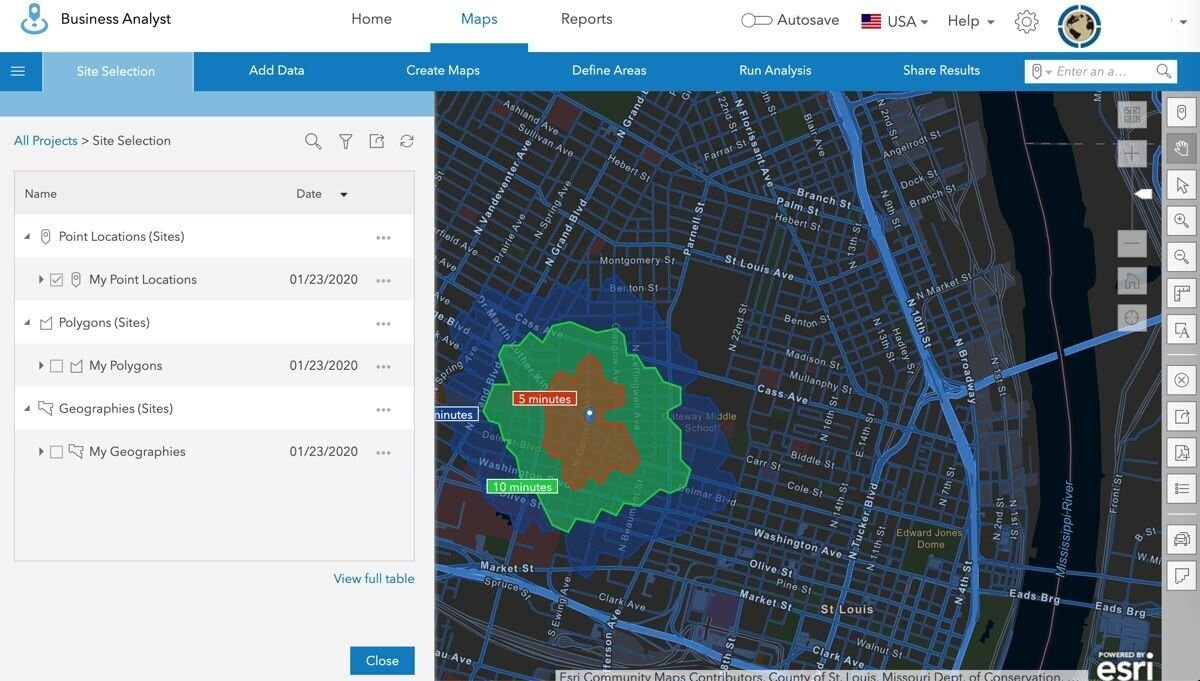The width and height of the screenshot is (1200, 681).
Task: Refresh the project list
Action: click(x=407, y=141)
